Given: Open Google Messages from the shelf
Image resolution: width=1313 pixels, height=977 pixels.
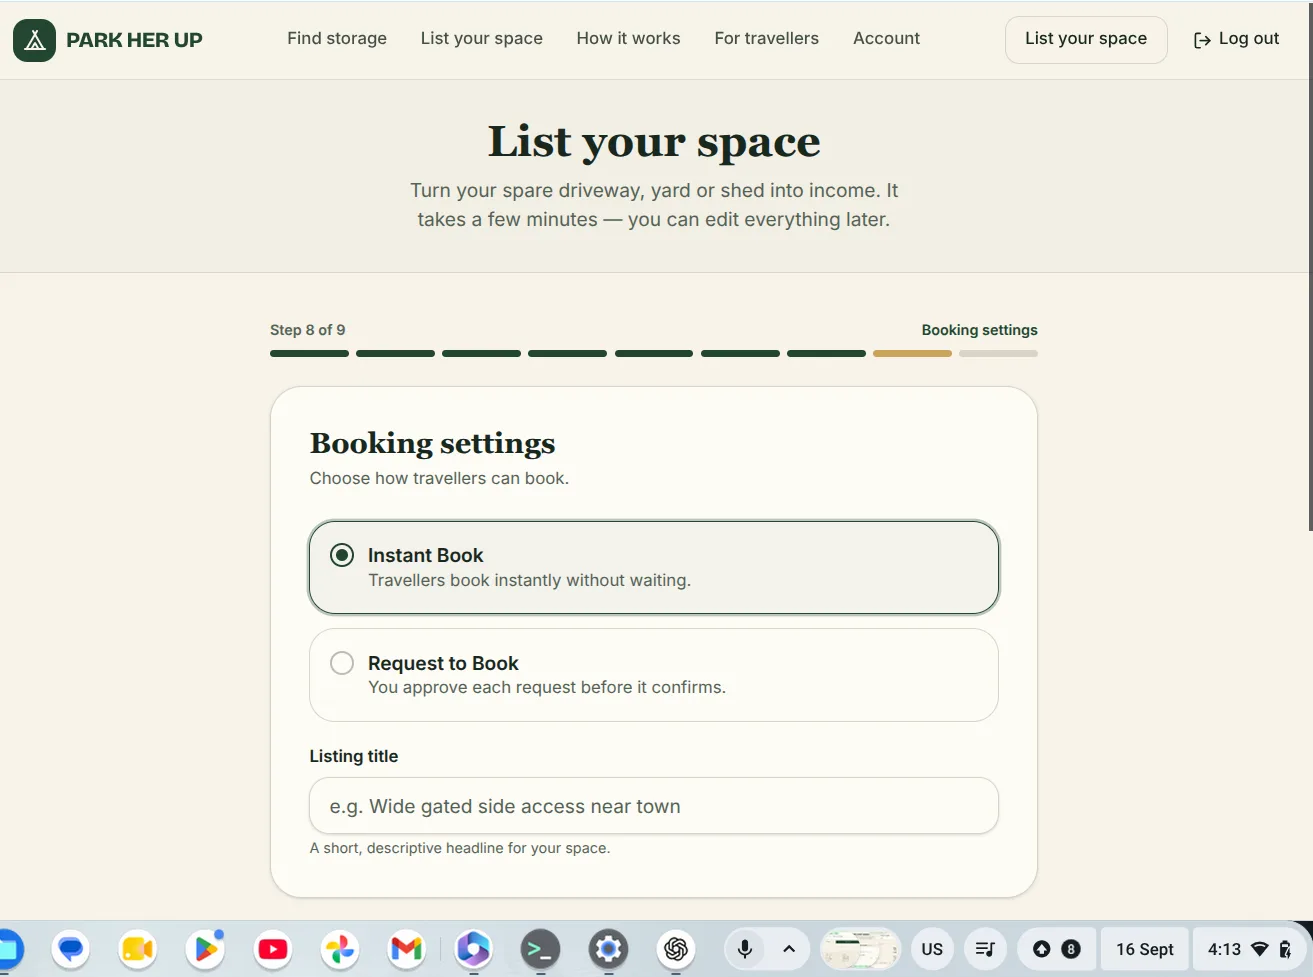Looking at the screenshot, I should [x=71, y=949].
